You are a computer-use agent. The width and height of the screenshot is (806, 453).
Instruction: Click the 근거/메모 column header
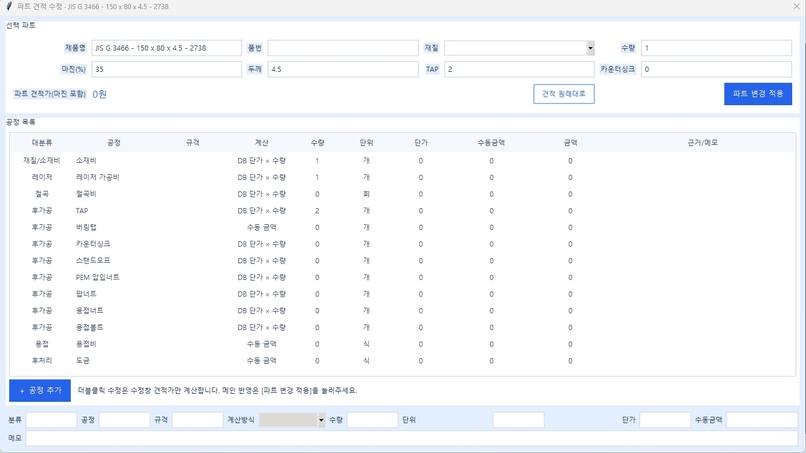tap(702, 142)
